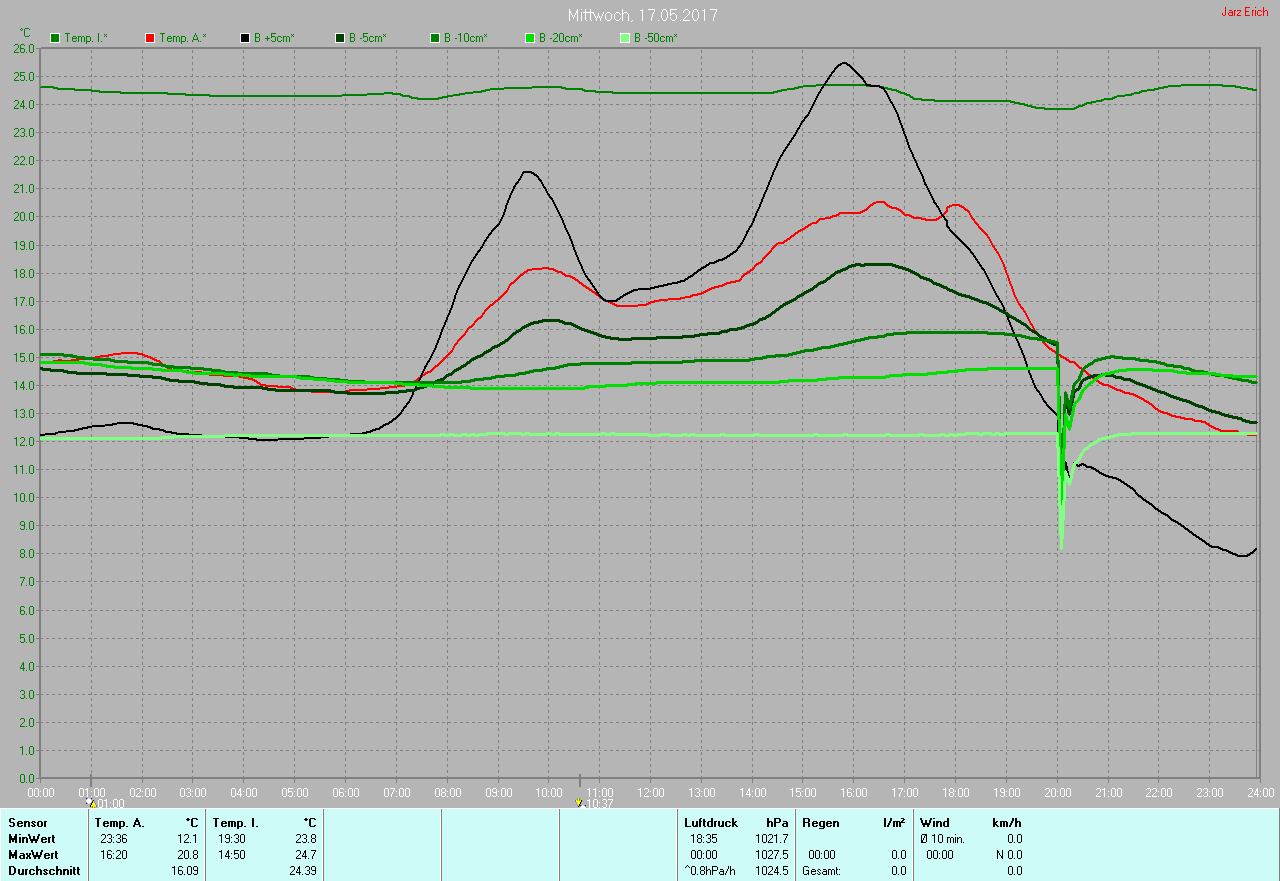Select the average value "24.39"
Image resolution: width=1280 pixels, height=881 pixels.
pyautogui.click(x=303, y=871)
